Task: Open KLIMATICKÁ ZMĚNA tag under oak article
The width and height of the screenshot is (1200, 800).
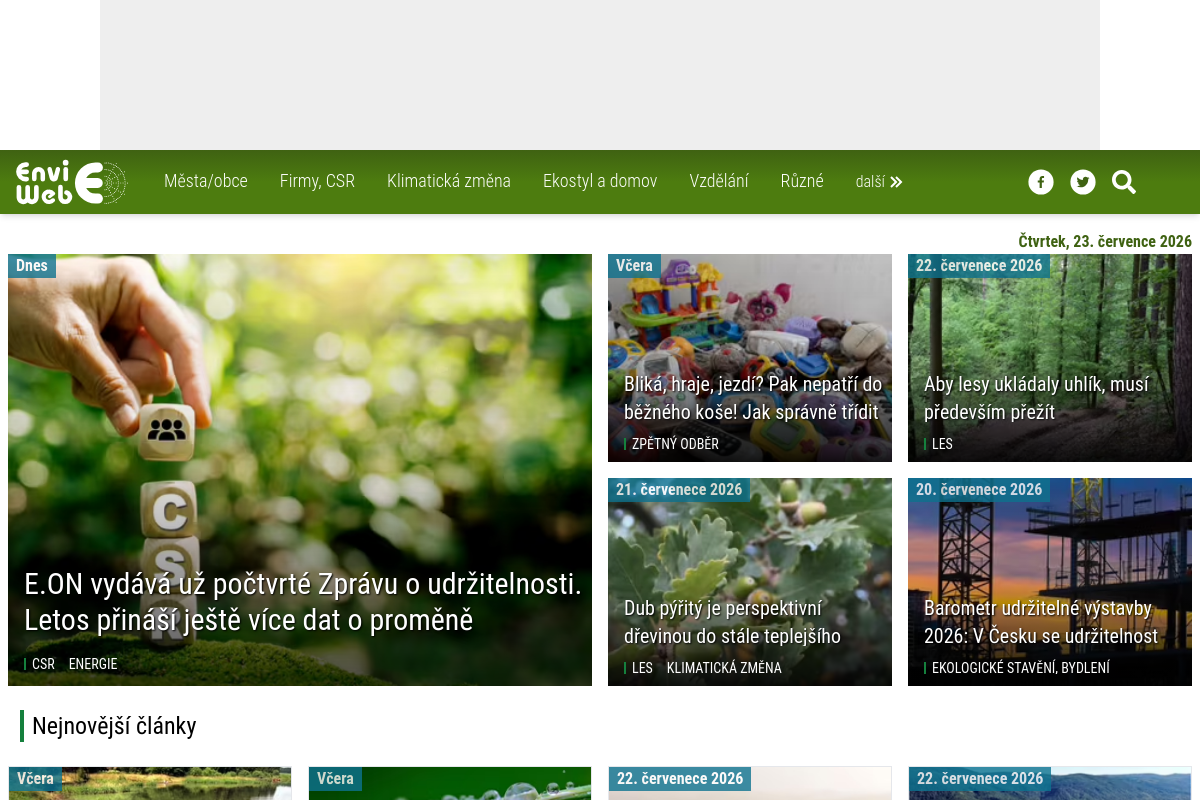Action: coord(724,668)
